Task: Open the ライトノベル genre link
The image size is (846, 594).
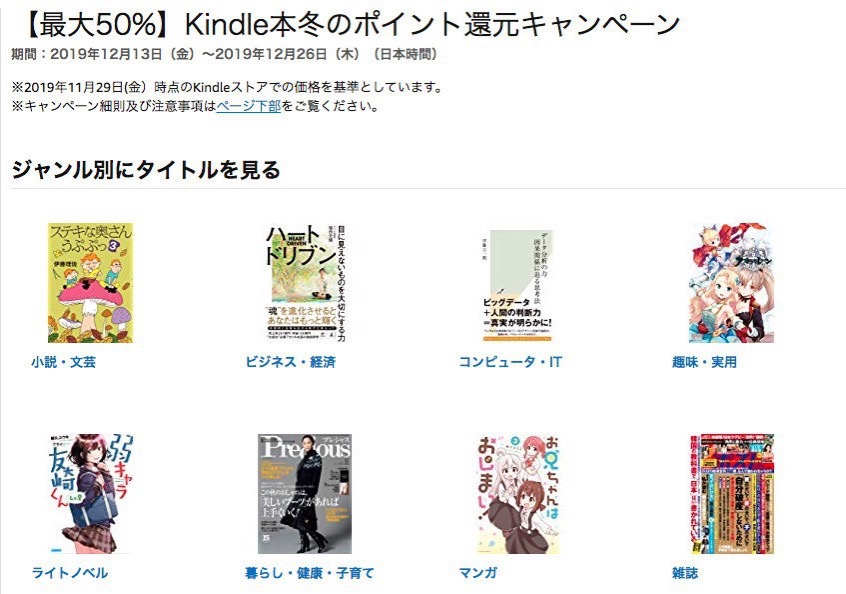Action: tap(70, 572)
